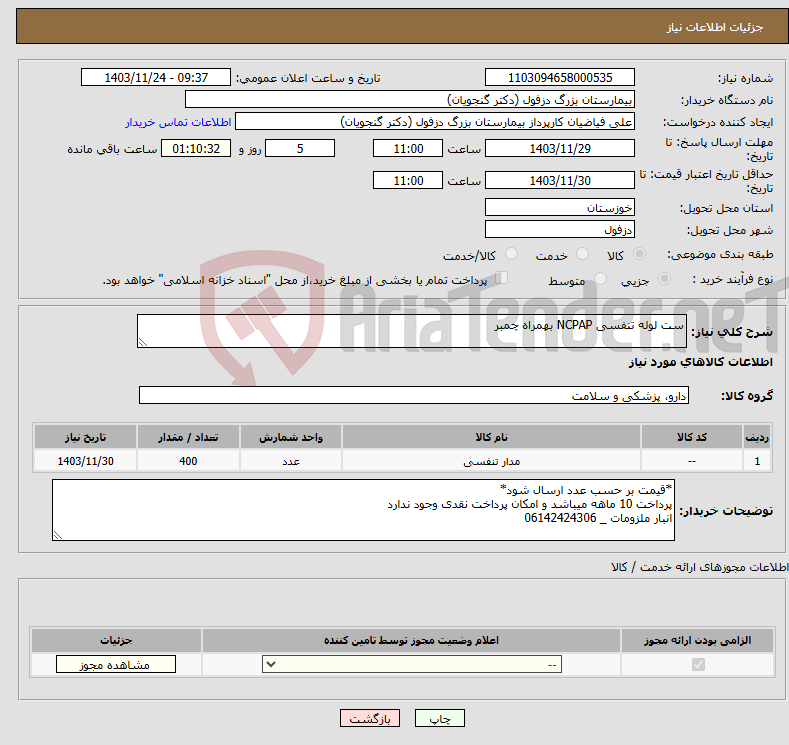Toggle the mandatory license checkbox in table
This screenshot has height=745, width=789.
697,665
